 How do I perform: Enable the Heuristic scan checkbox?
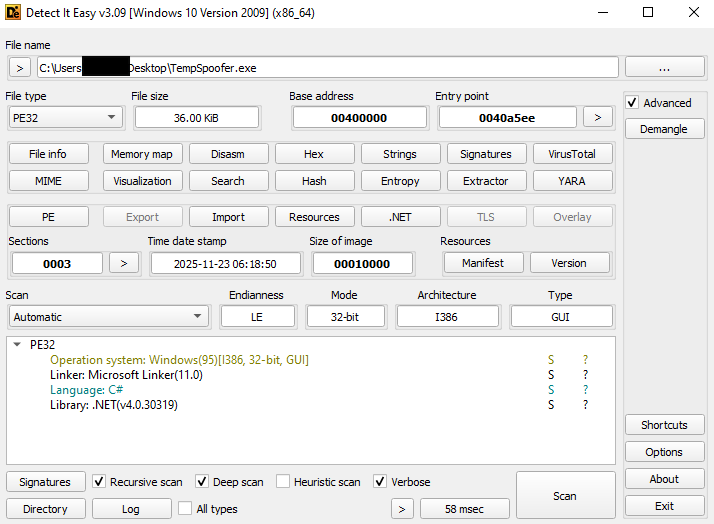(283, 482)
